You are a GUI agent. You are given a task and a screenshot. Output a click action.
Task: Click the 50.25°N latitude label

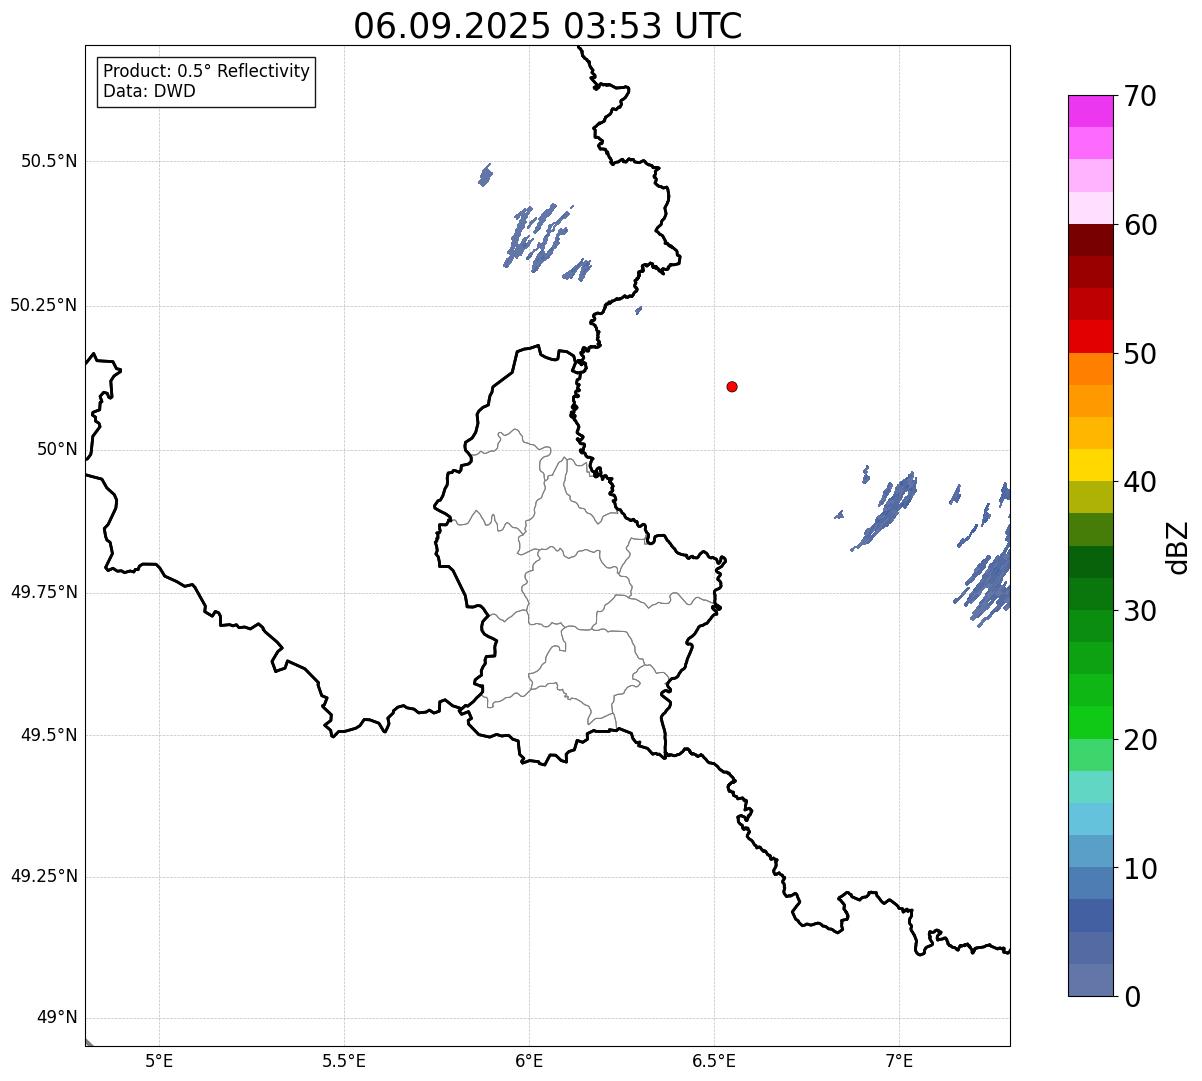coord(43,305)
